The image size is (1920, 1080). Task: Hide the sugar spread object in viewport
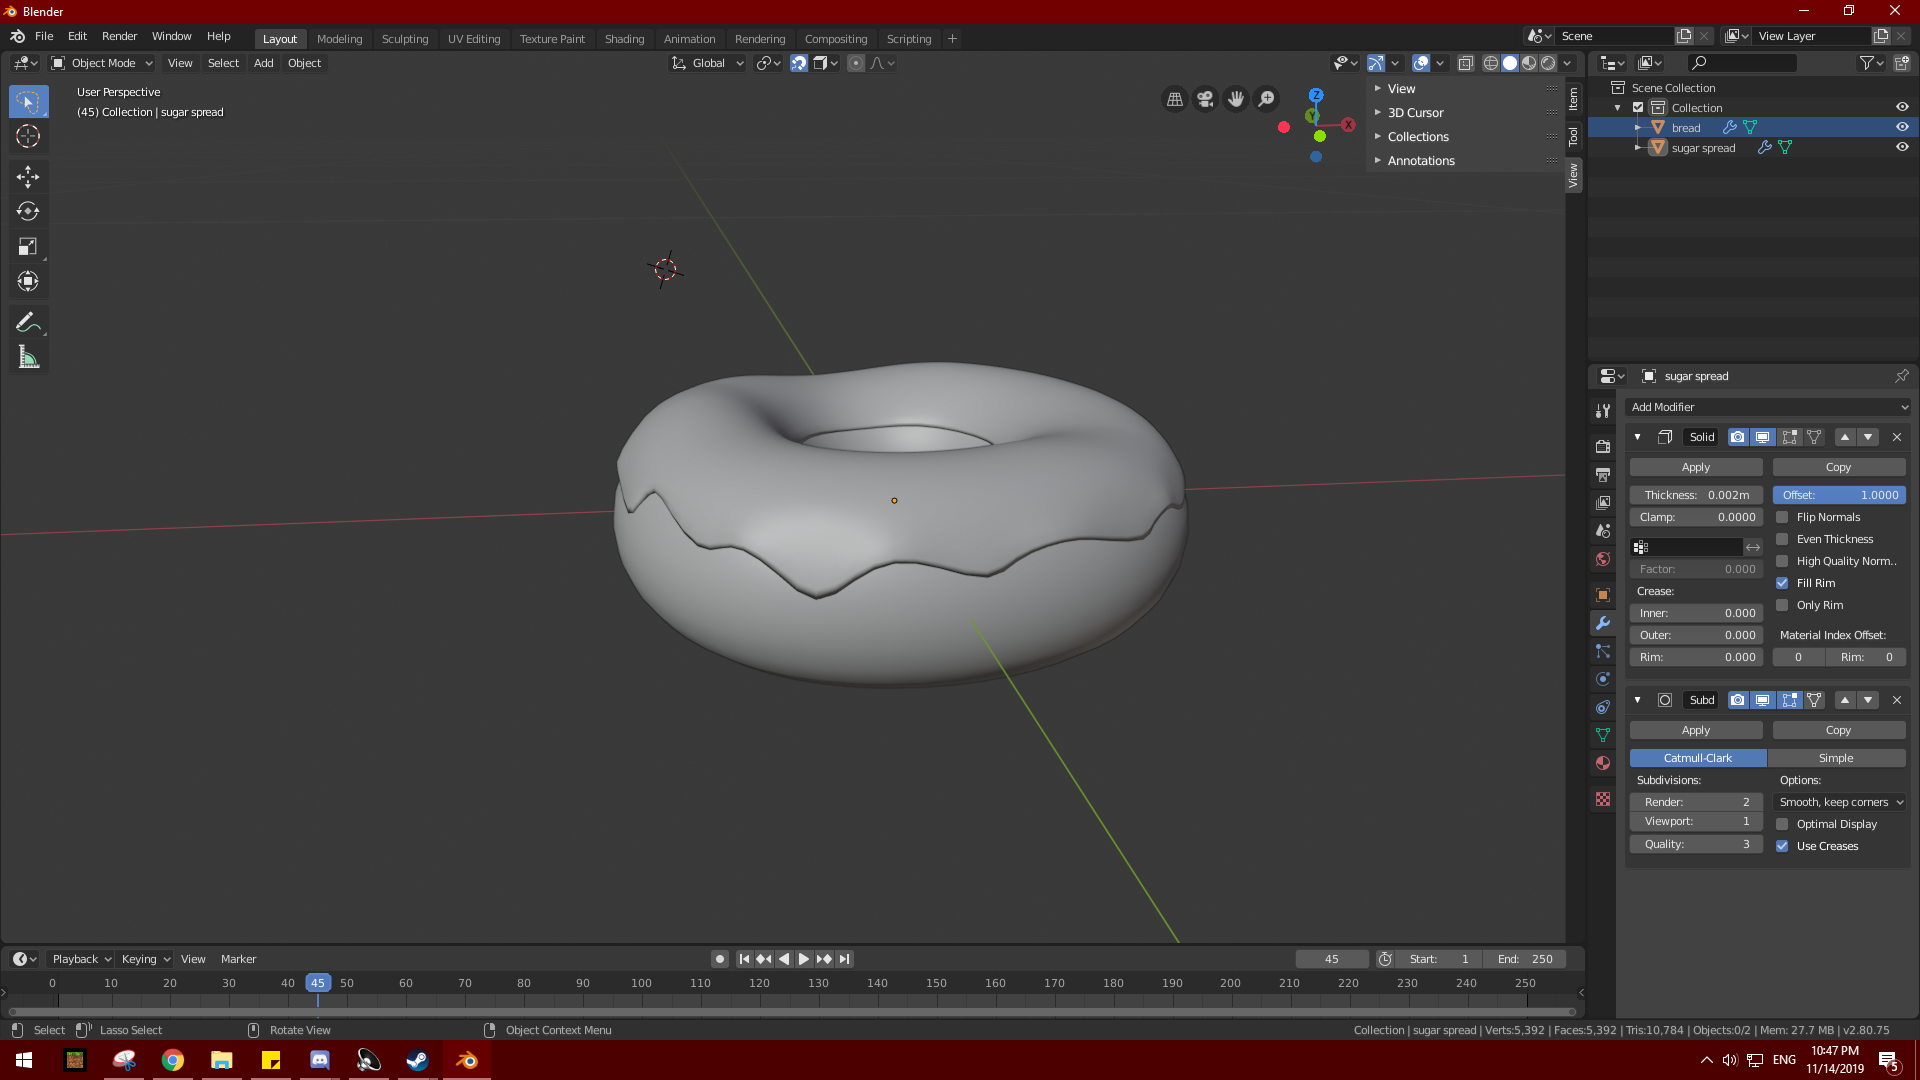(1902, 147)
